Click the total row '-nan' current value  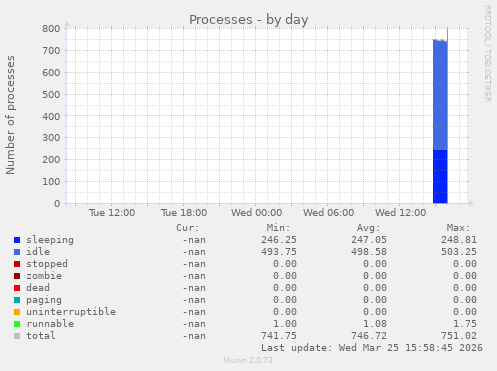(x=194, y=336)
